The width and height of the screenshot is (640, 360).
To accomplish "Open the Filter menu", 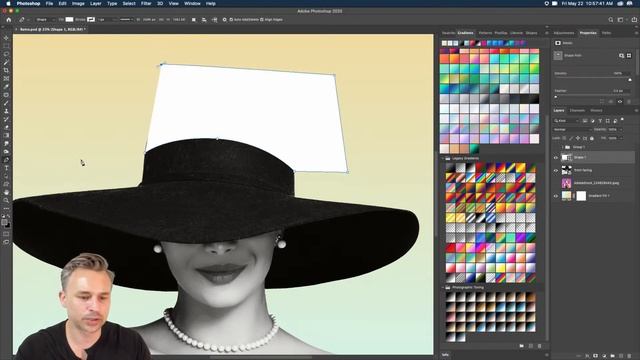I will (x=146, y=3).
